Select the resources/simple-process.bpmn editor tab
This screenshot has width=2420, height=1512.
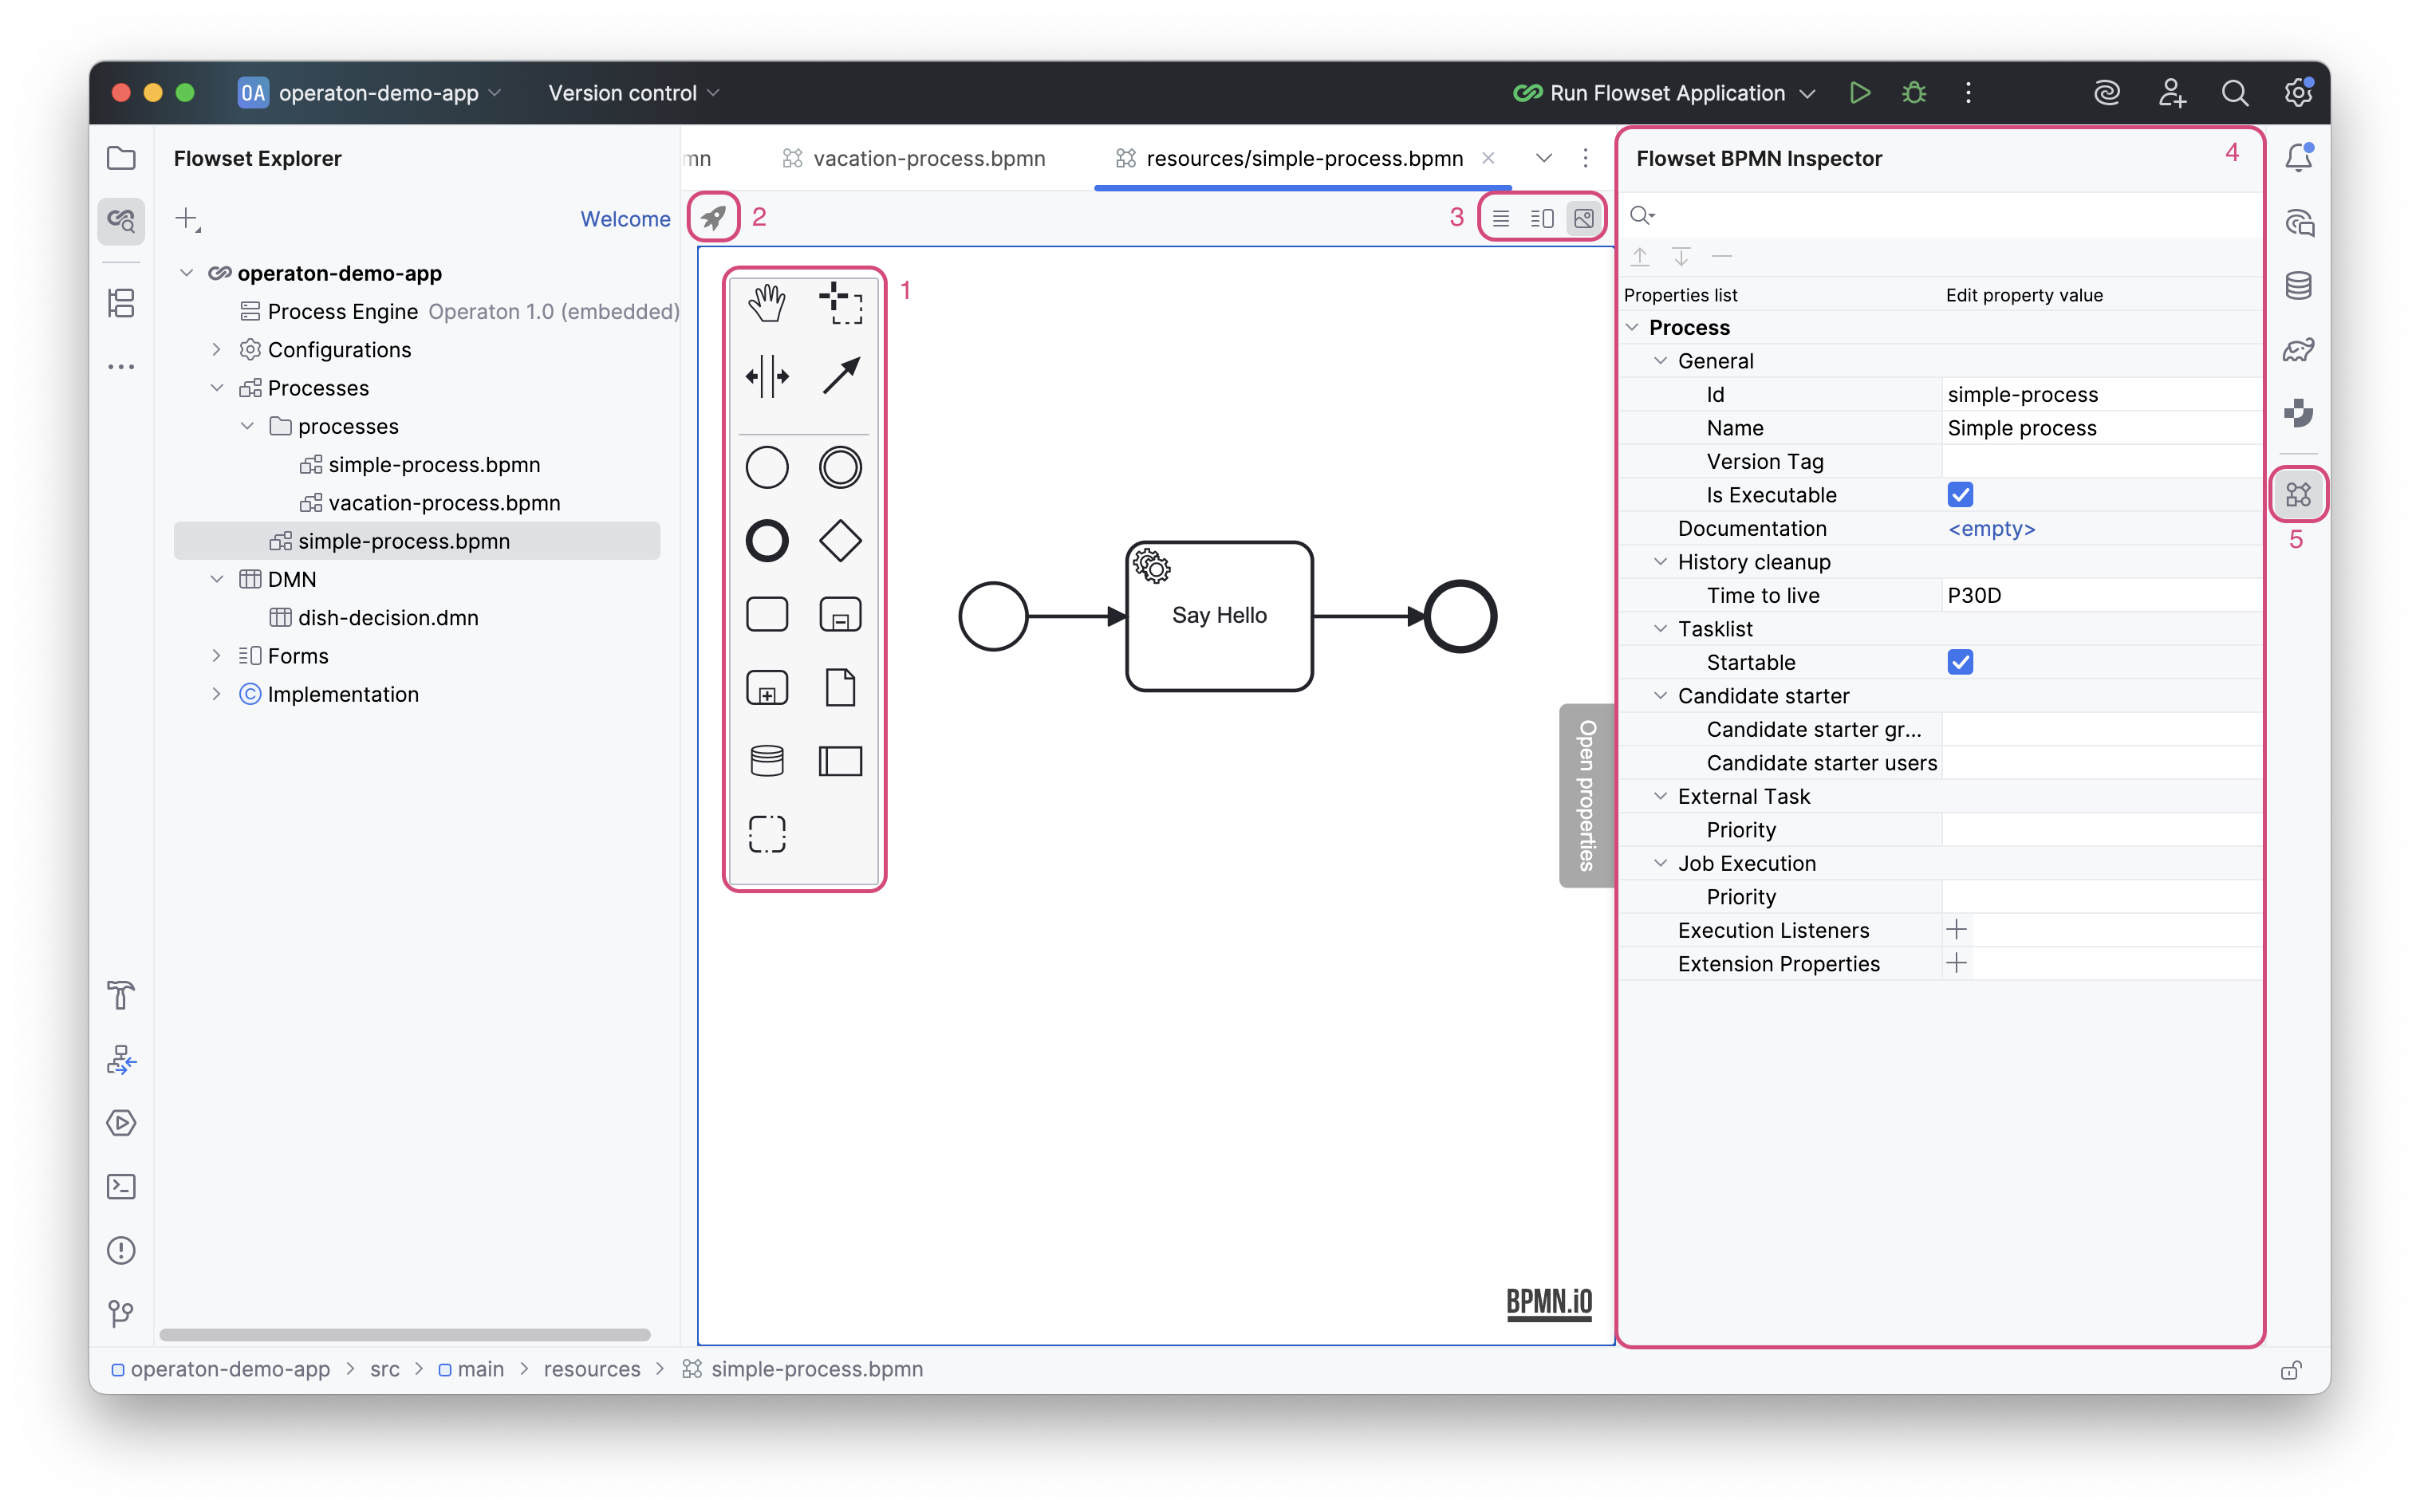click(1300, 157)
